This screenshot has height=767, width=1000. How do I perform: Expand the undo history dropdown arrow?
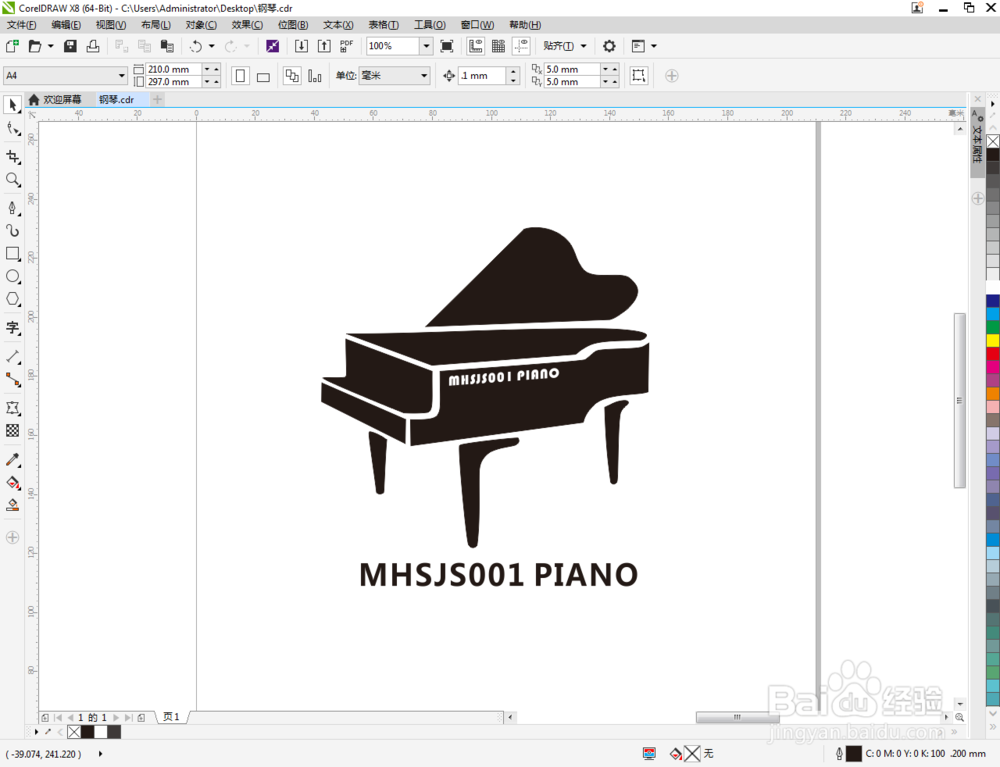pyautogui.click(x=212, y=46)
